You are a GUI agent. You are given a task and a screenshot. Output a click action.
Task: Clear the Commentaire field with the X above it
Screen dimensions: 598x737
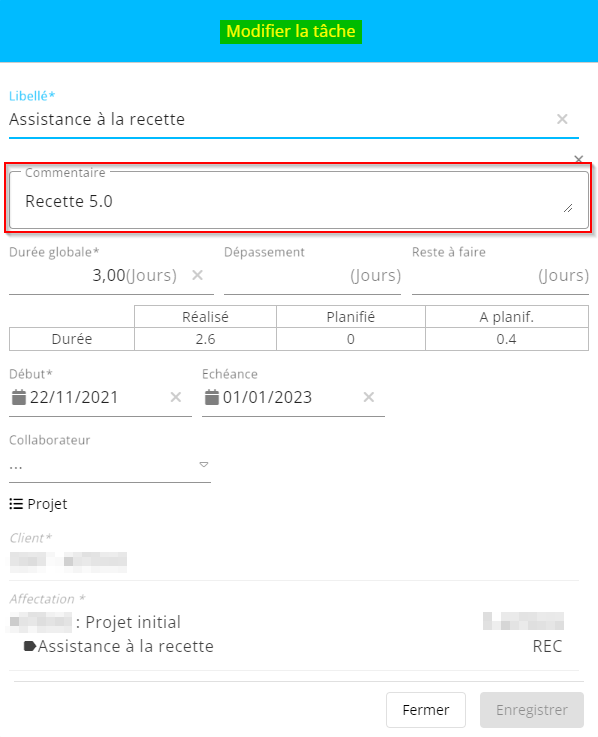coord(578,159)
